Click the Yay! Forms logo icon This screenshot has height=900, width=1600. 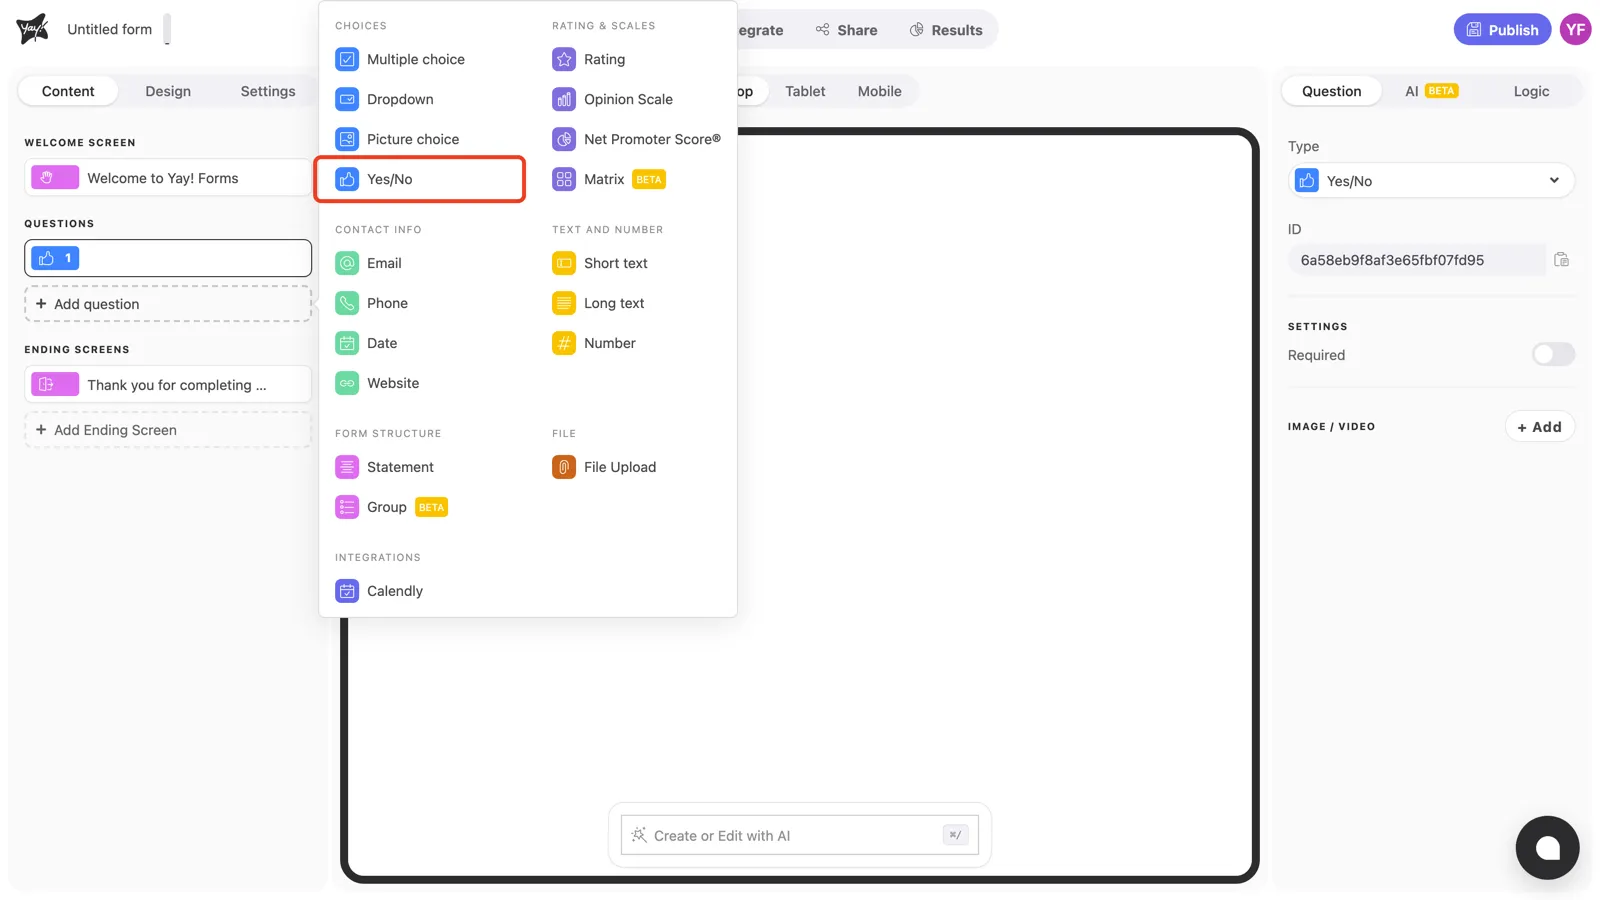tap(32, 29)
